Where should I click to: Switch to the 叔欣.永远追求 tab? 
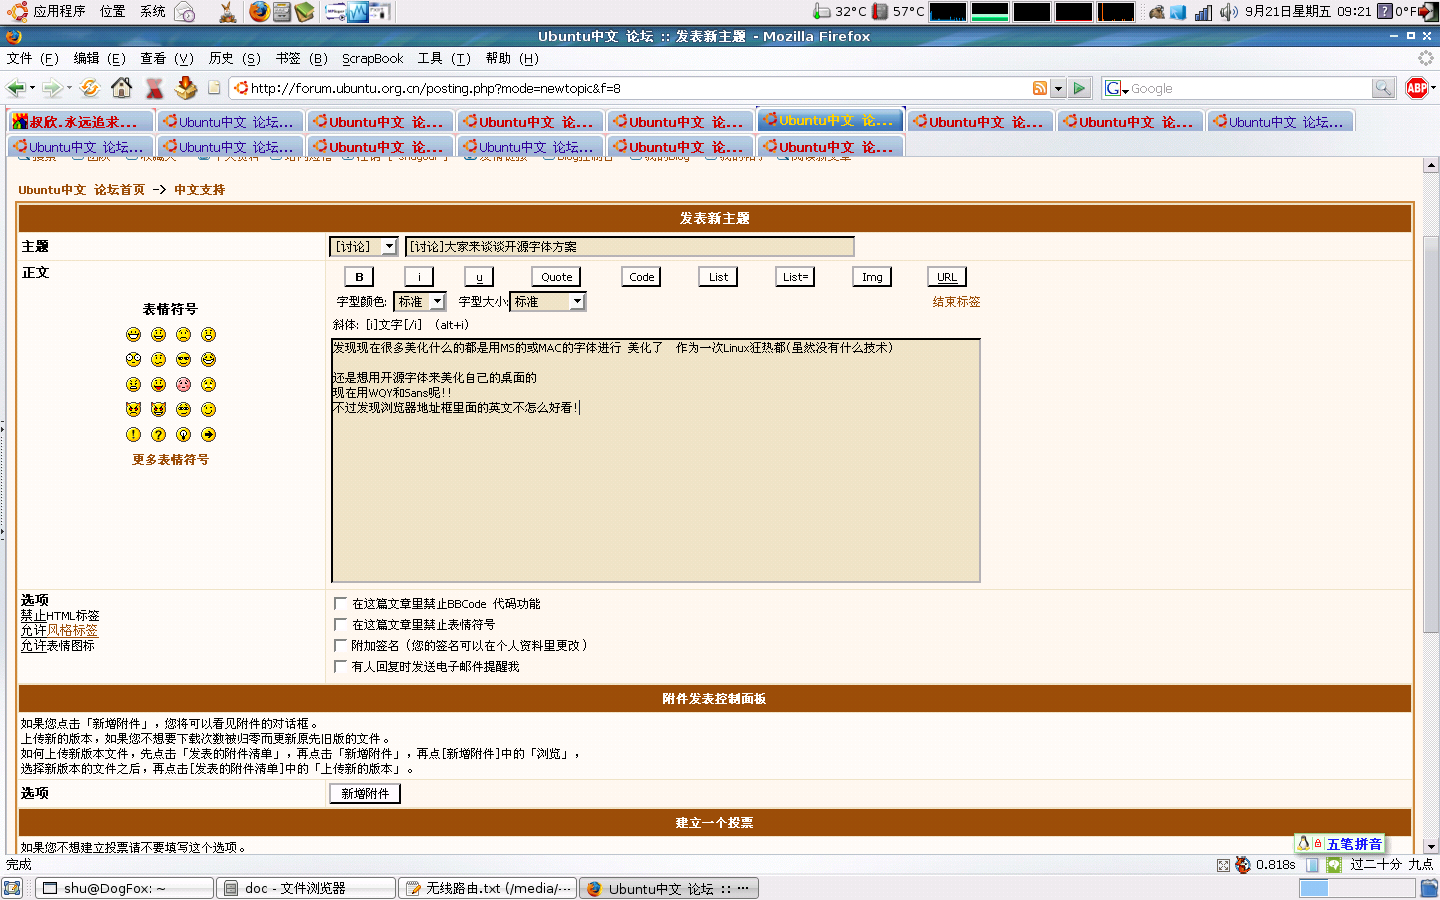81,122
